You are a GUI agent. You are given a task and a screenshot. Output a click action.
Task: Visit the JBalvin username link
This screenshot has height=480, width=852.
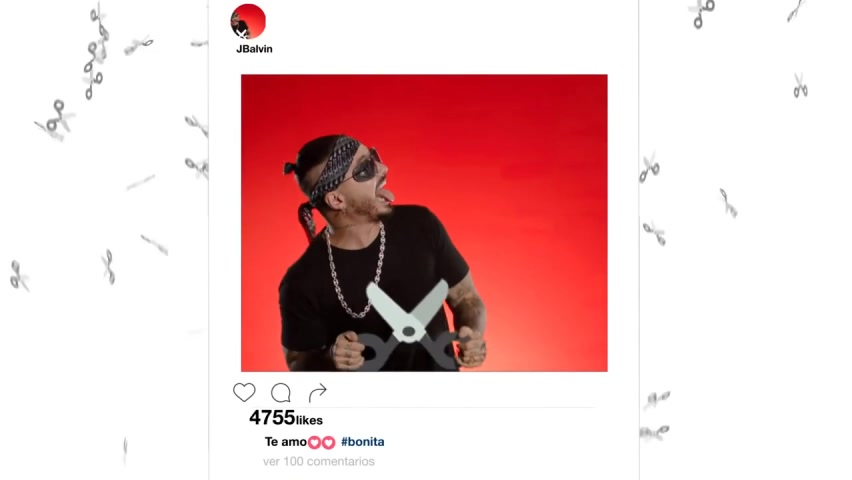pos(254,49)
